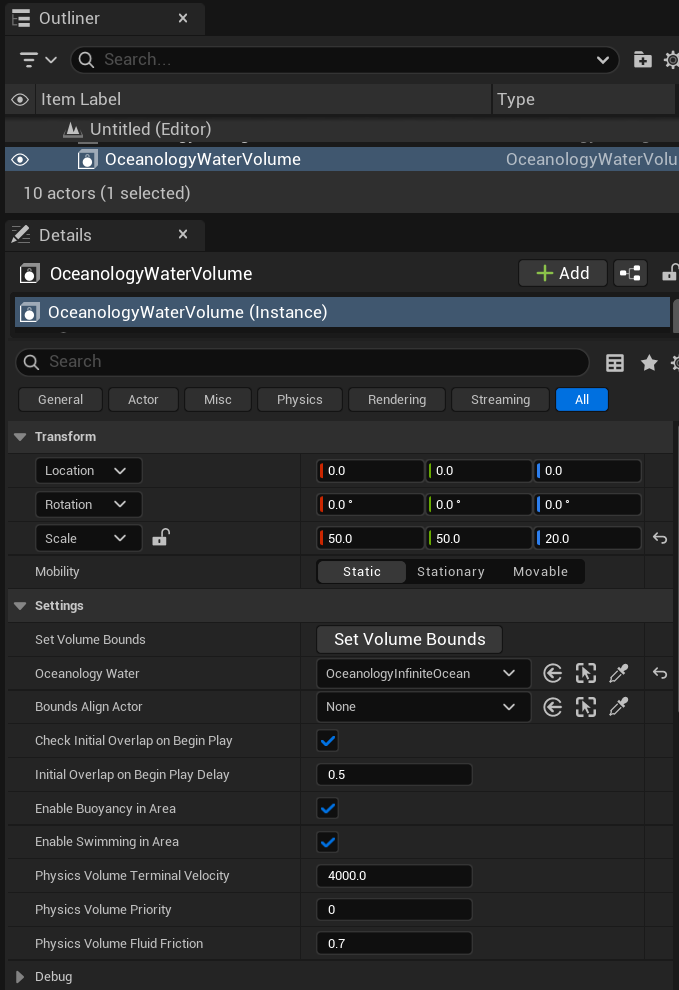Click the Set Volume Bounds button
This screenshot has width=679, height=990.
pos(409,639)
